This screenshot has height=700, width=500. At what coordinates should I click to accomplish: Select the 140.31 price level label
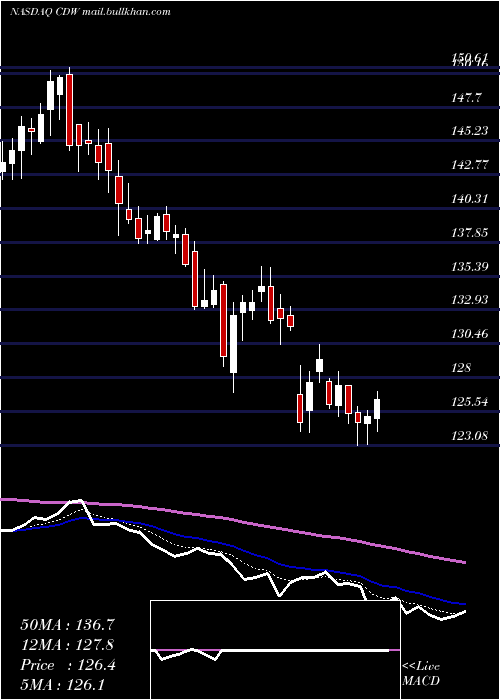coord(470,199)
